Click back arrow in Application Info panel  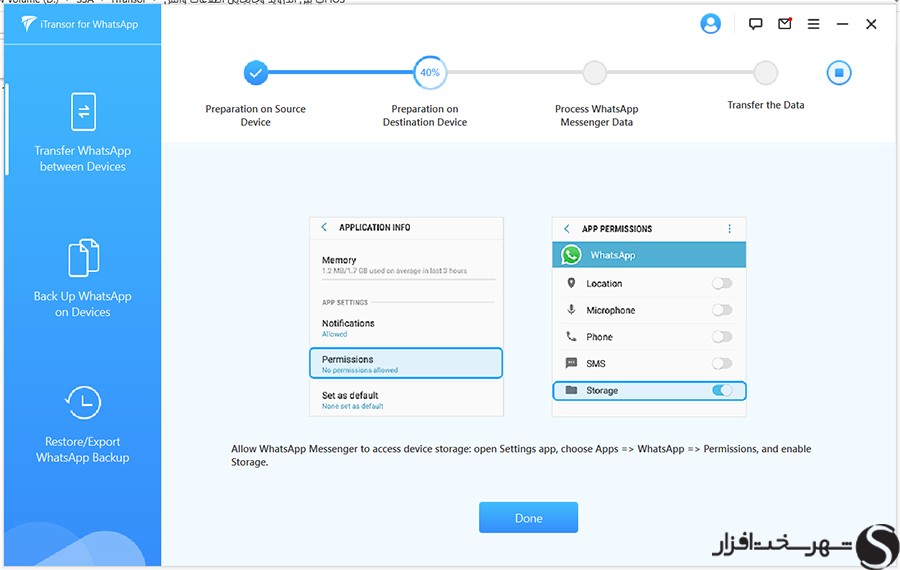[x=324, y=227]
